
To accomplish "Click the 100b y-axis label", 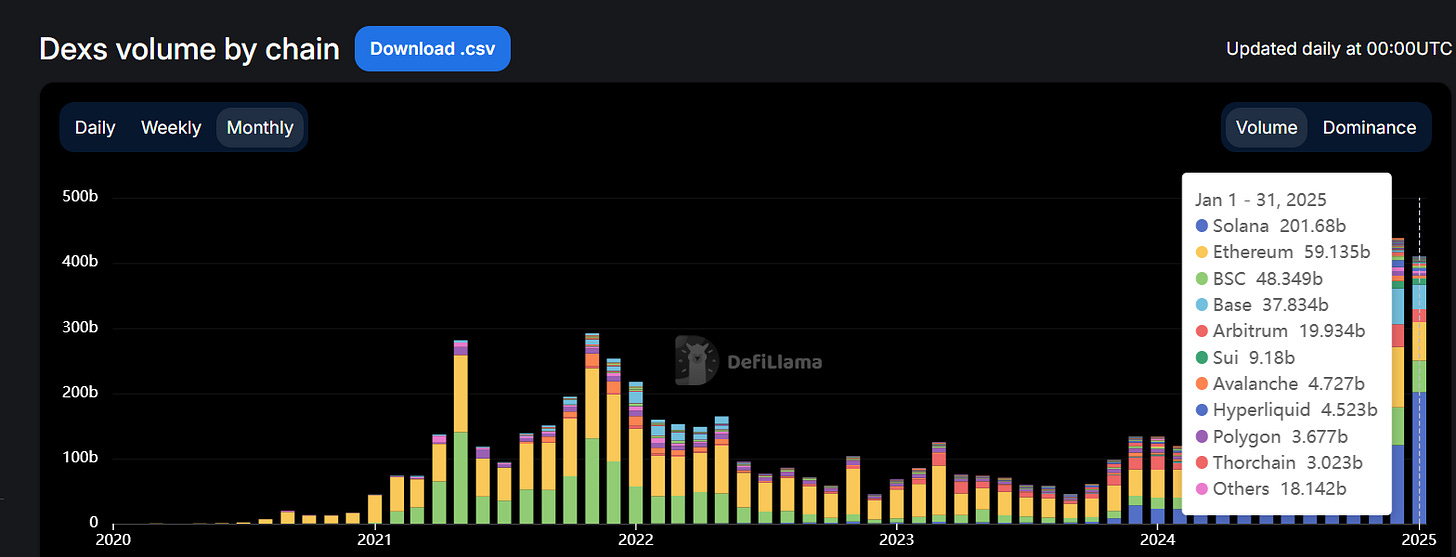I will pyautogui.click(x=80, y=458).
